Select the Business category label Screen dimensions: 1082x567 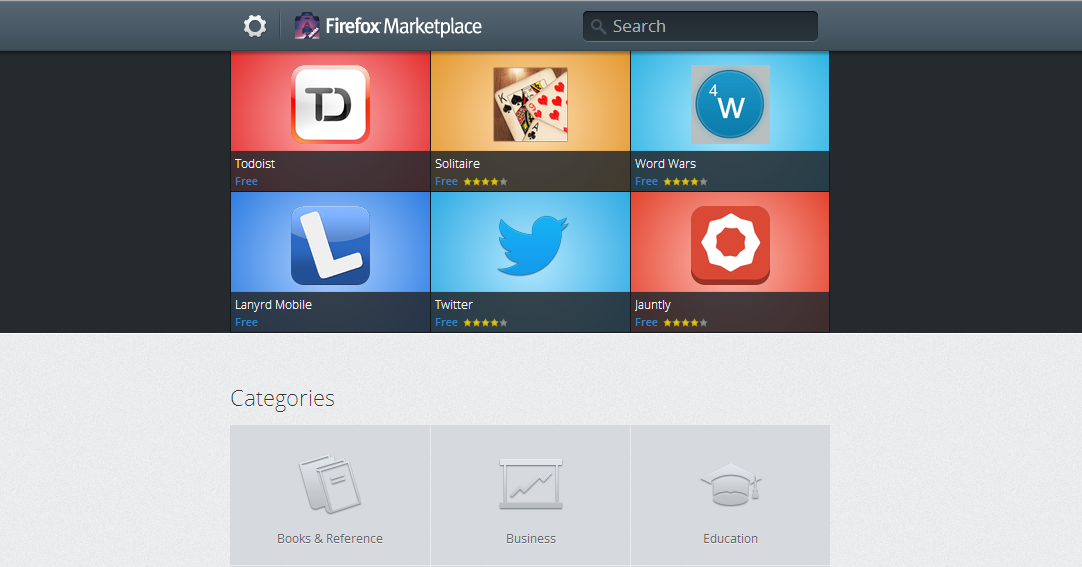(x=531, y=539)
